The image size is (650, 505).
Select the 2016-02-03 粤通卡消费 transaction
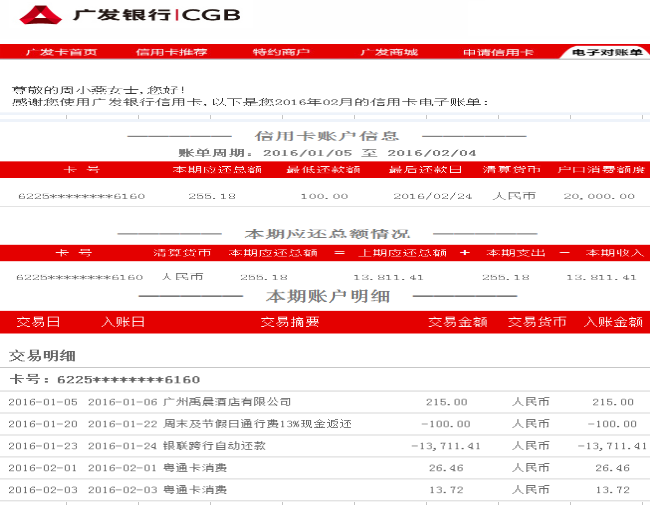click(194, 490)
